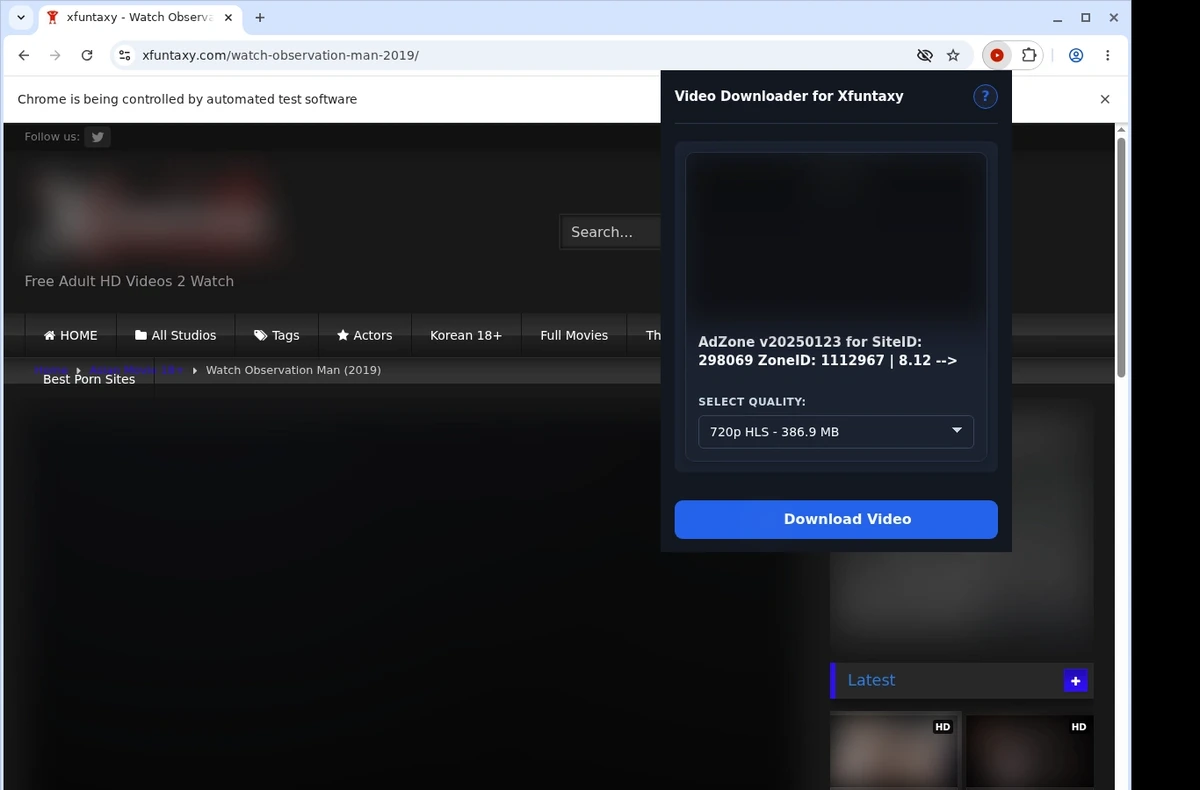Click the help question mark icon in downloader popup
This screenshot has width=1200, height=790.
click(985, 96)
